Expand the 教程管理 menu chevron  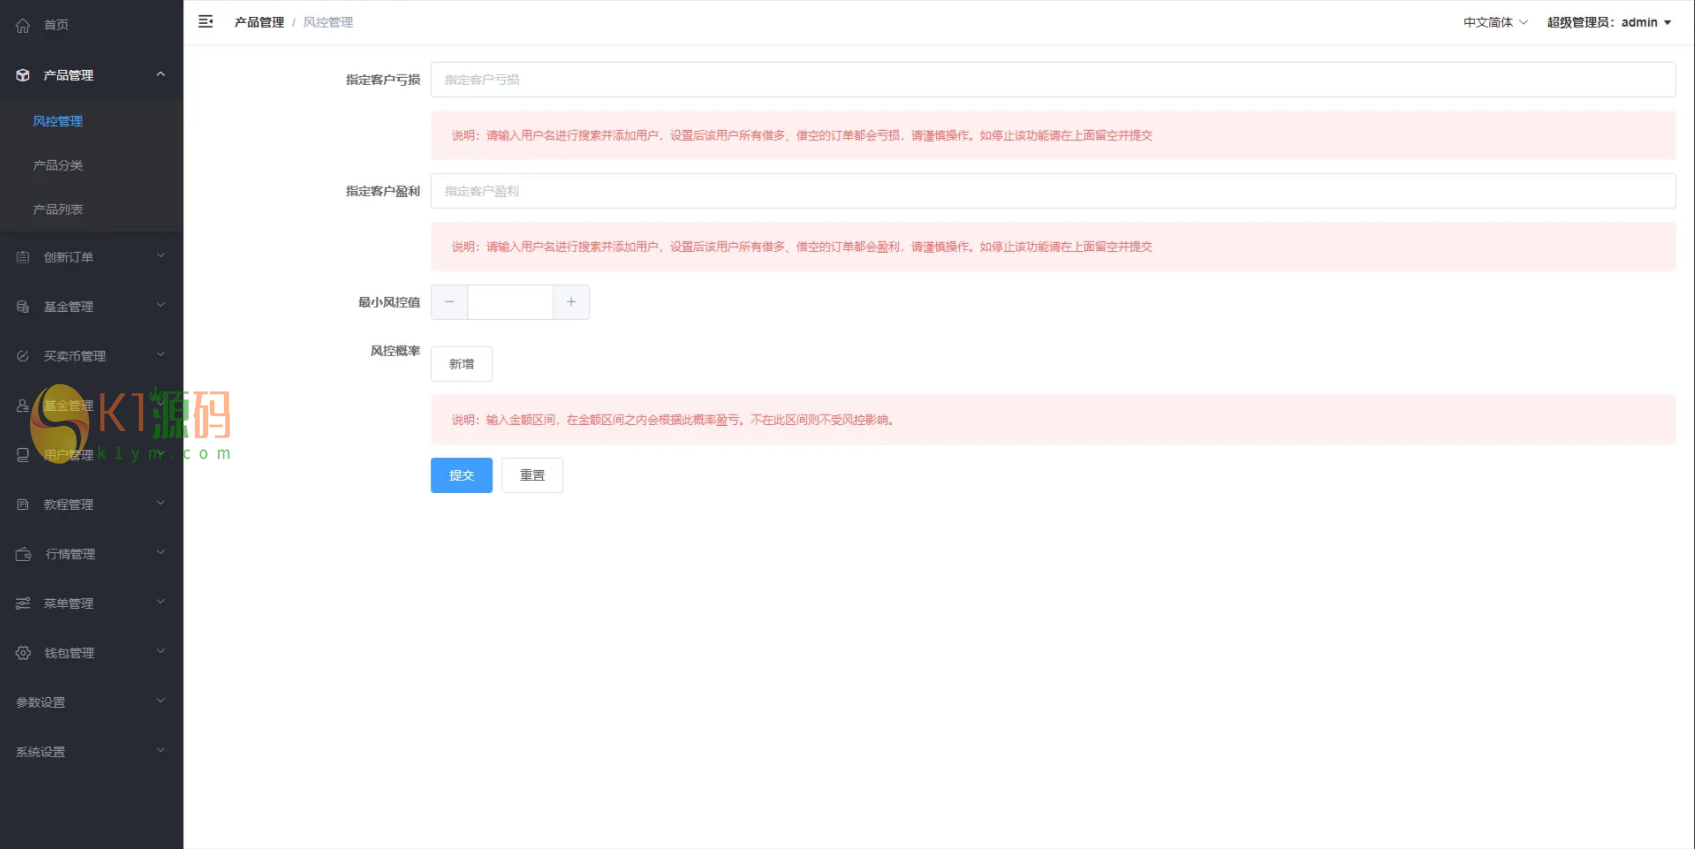click(160, 504)
